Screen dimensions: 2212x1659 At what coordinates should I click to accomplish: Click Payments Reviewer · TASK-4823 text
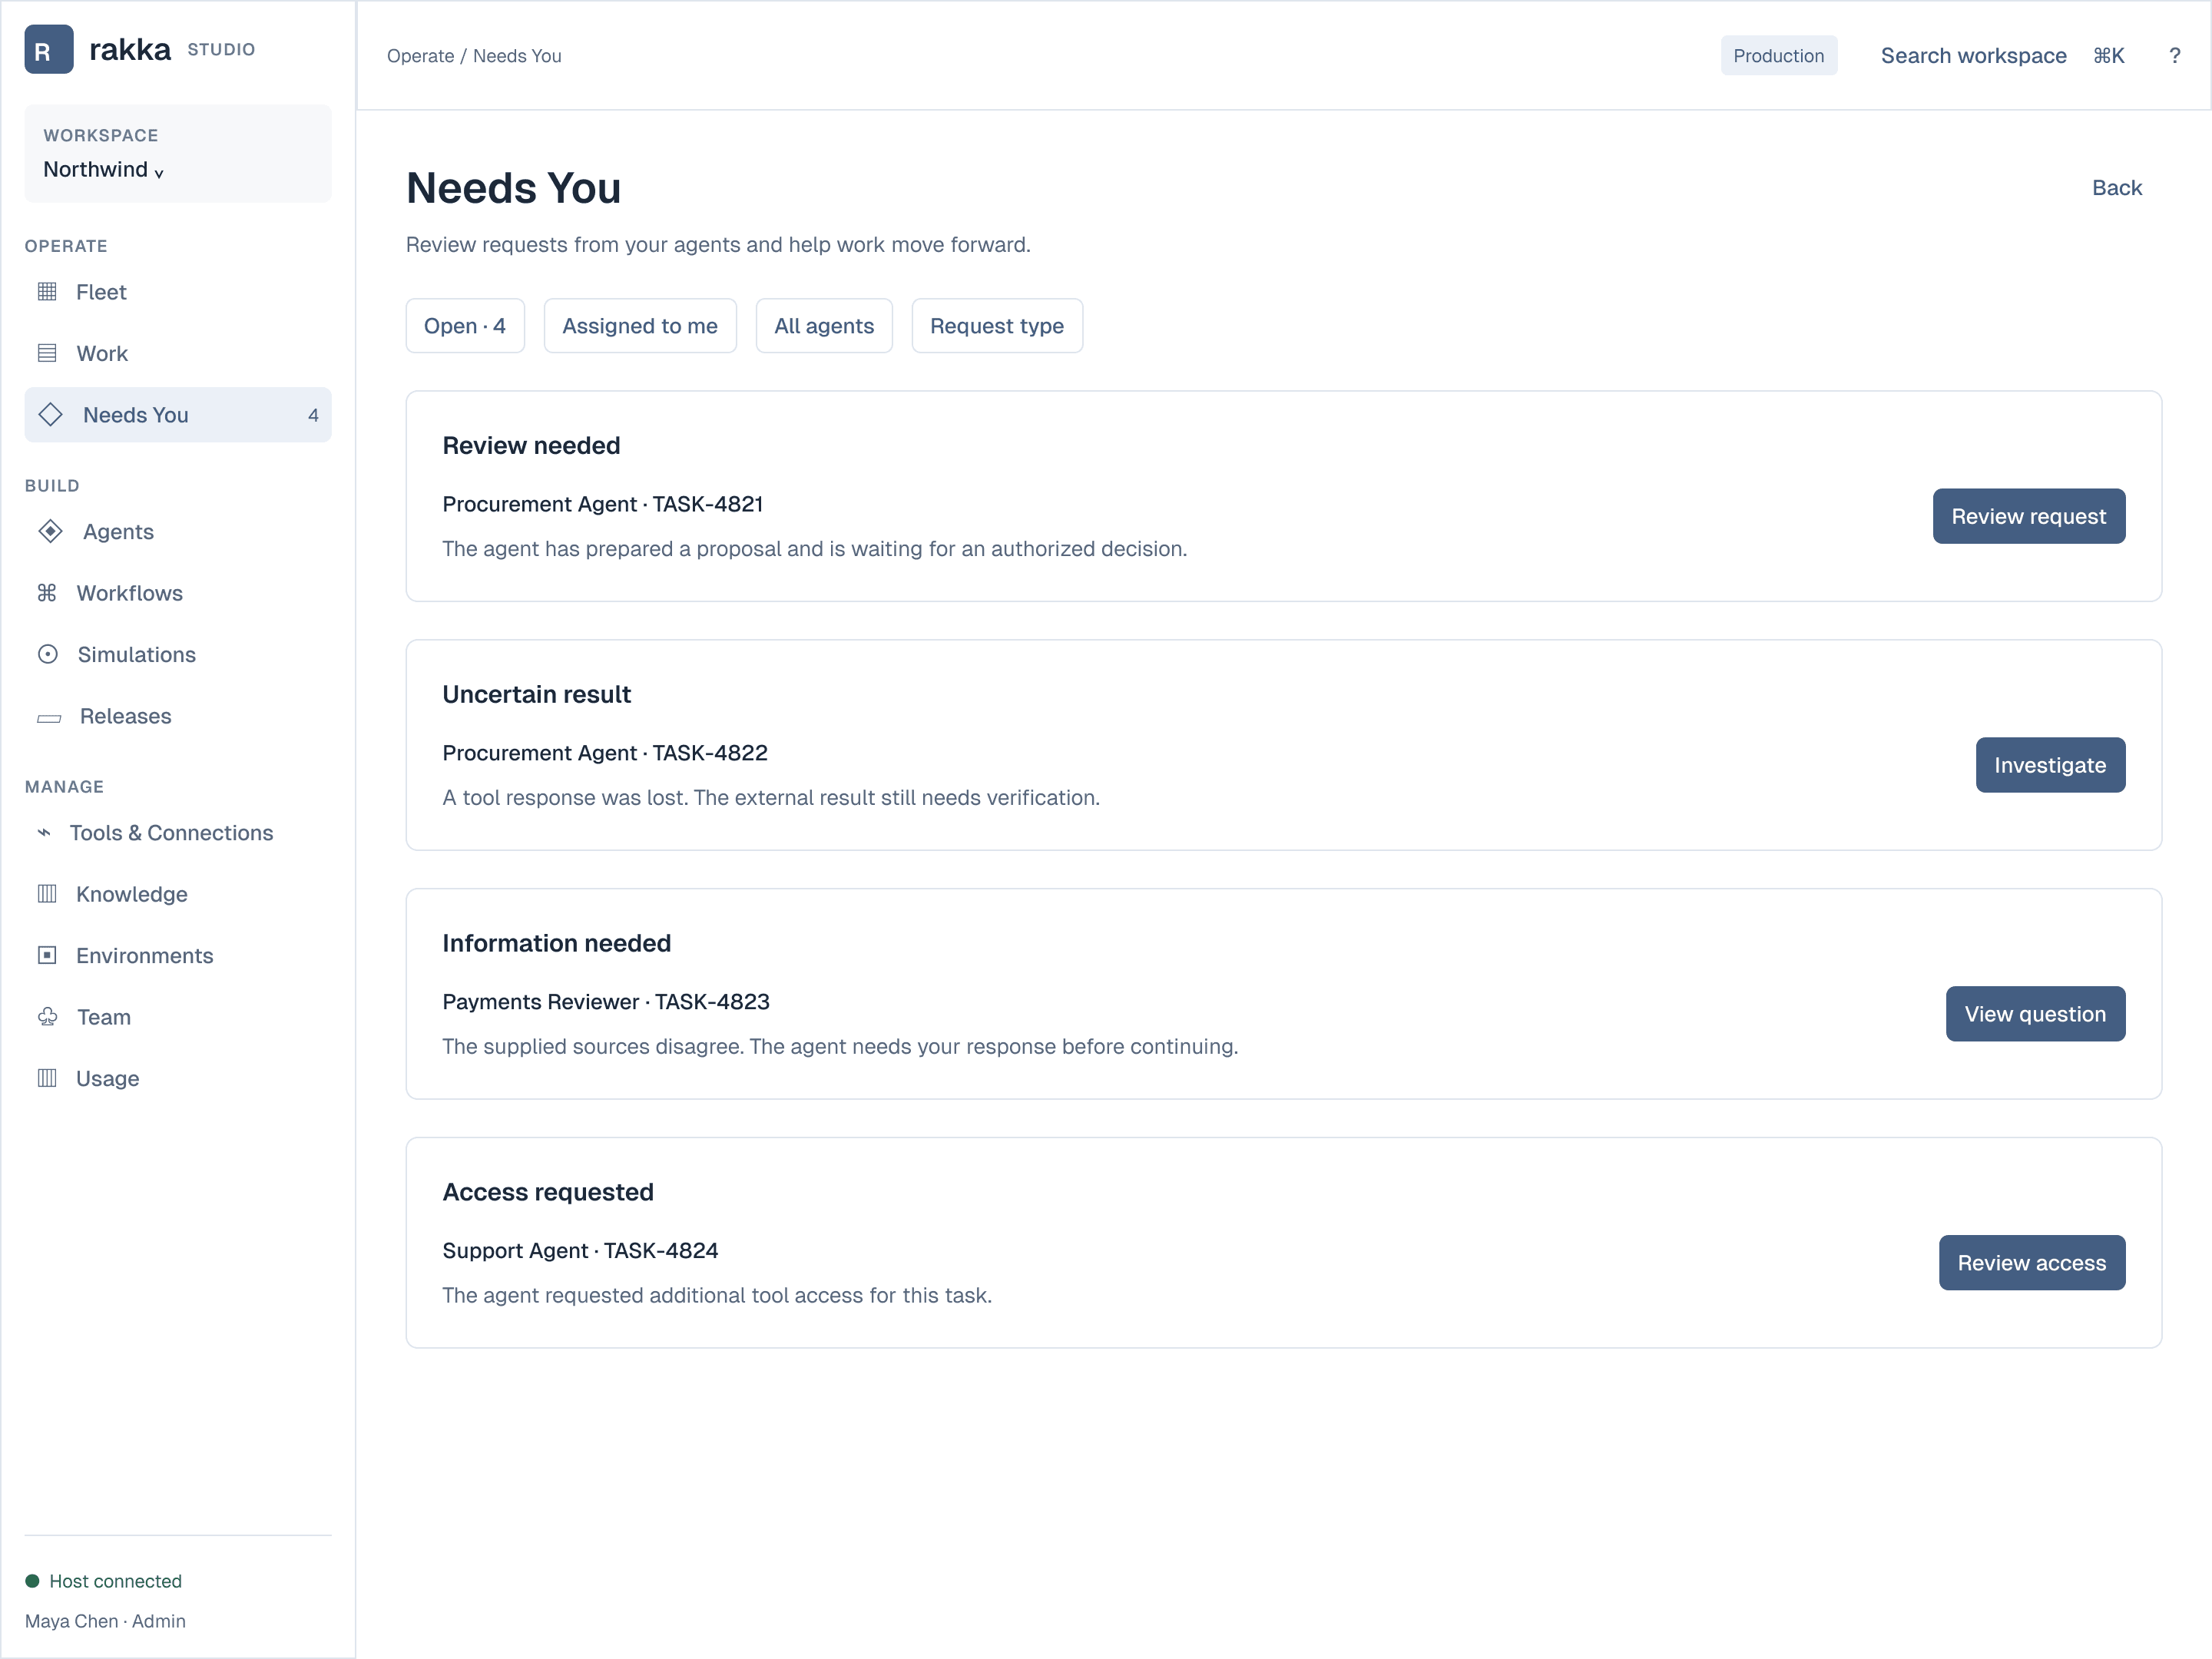click(x=606, y=1002)
